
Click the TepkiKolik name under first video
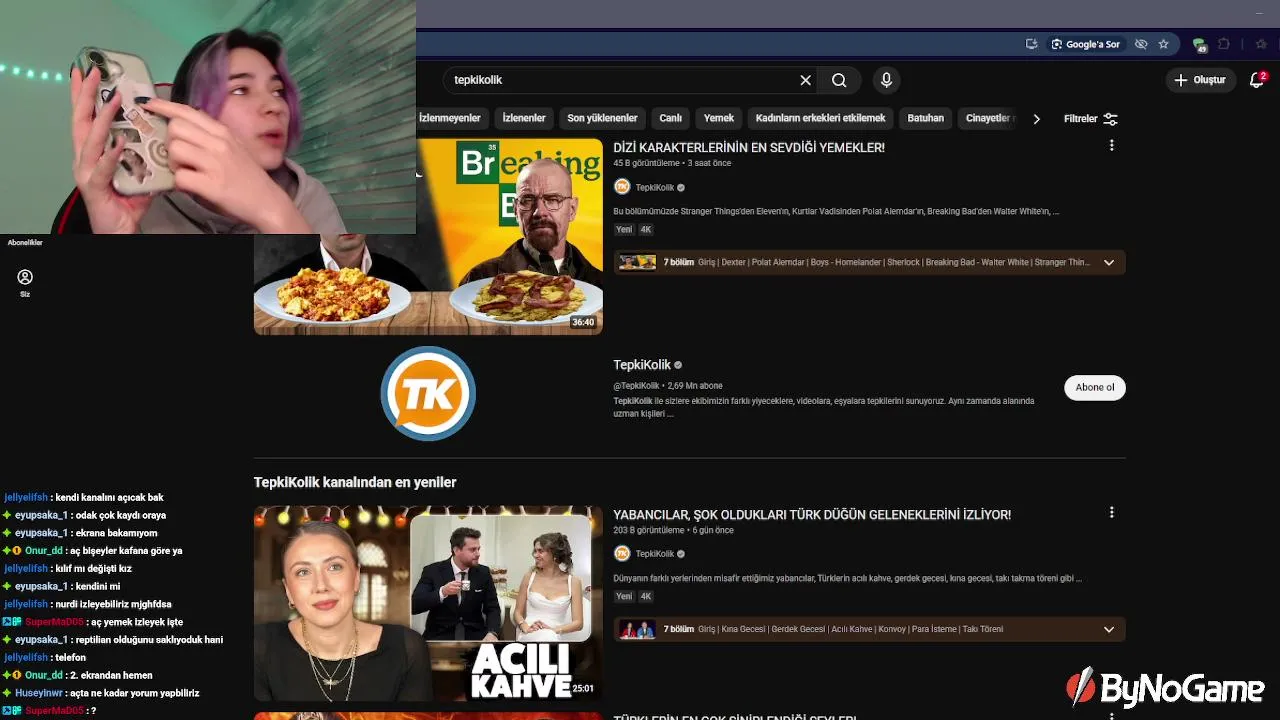(655, 187)
